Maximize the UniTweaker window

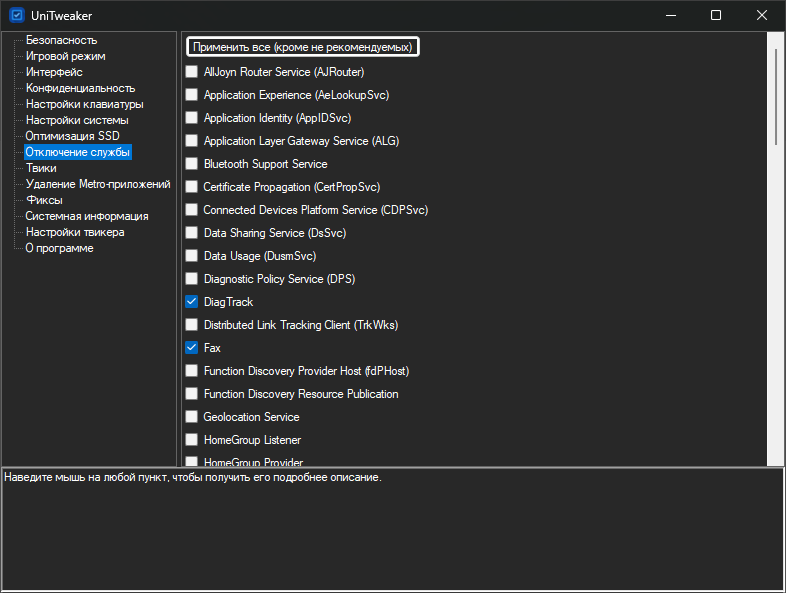(x=716, y=15)
